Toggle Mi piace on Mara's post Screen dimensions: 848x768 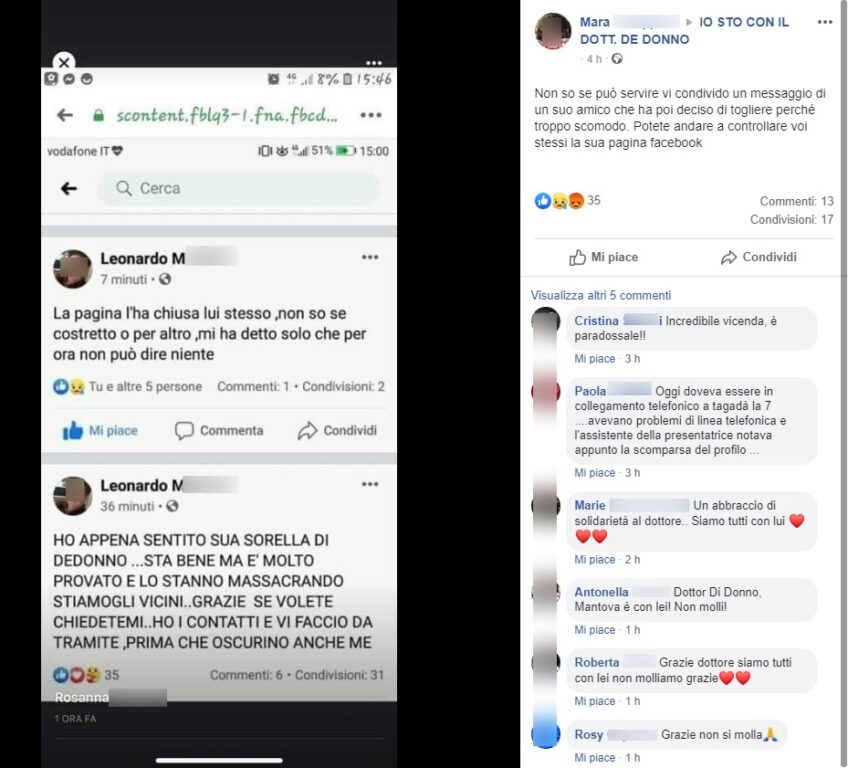point(604,257)
